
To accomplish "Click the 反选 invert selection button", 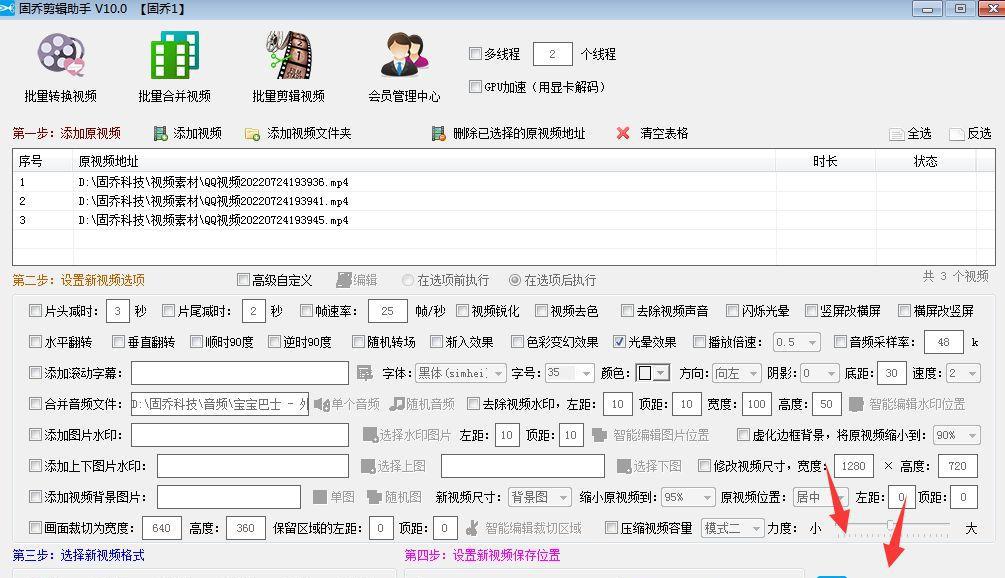I will [969, 134].
